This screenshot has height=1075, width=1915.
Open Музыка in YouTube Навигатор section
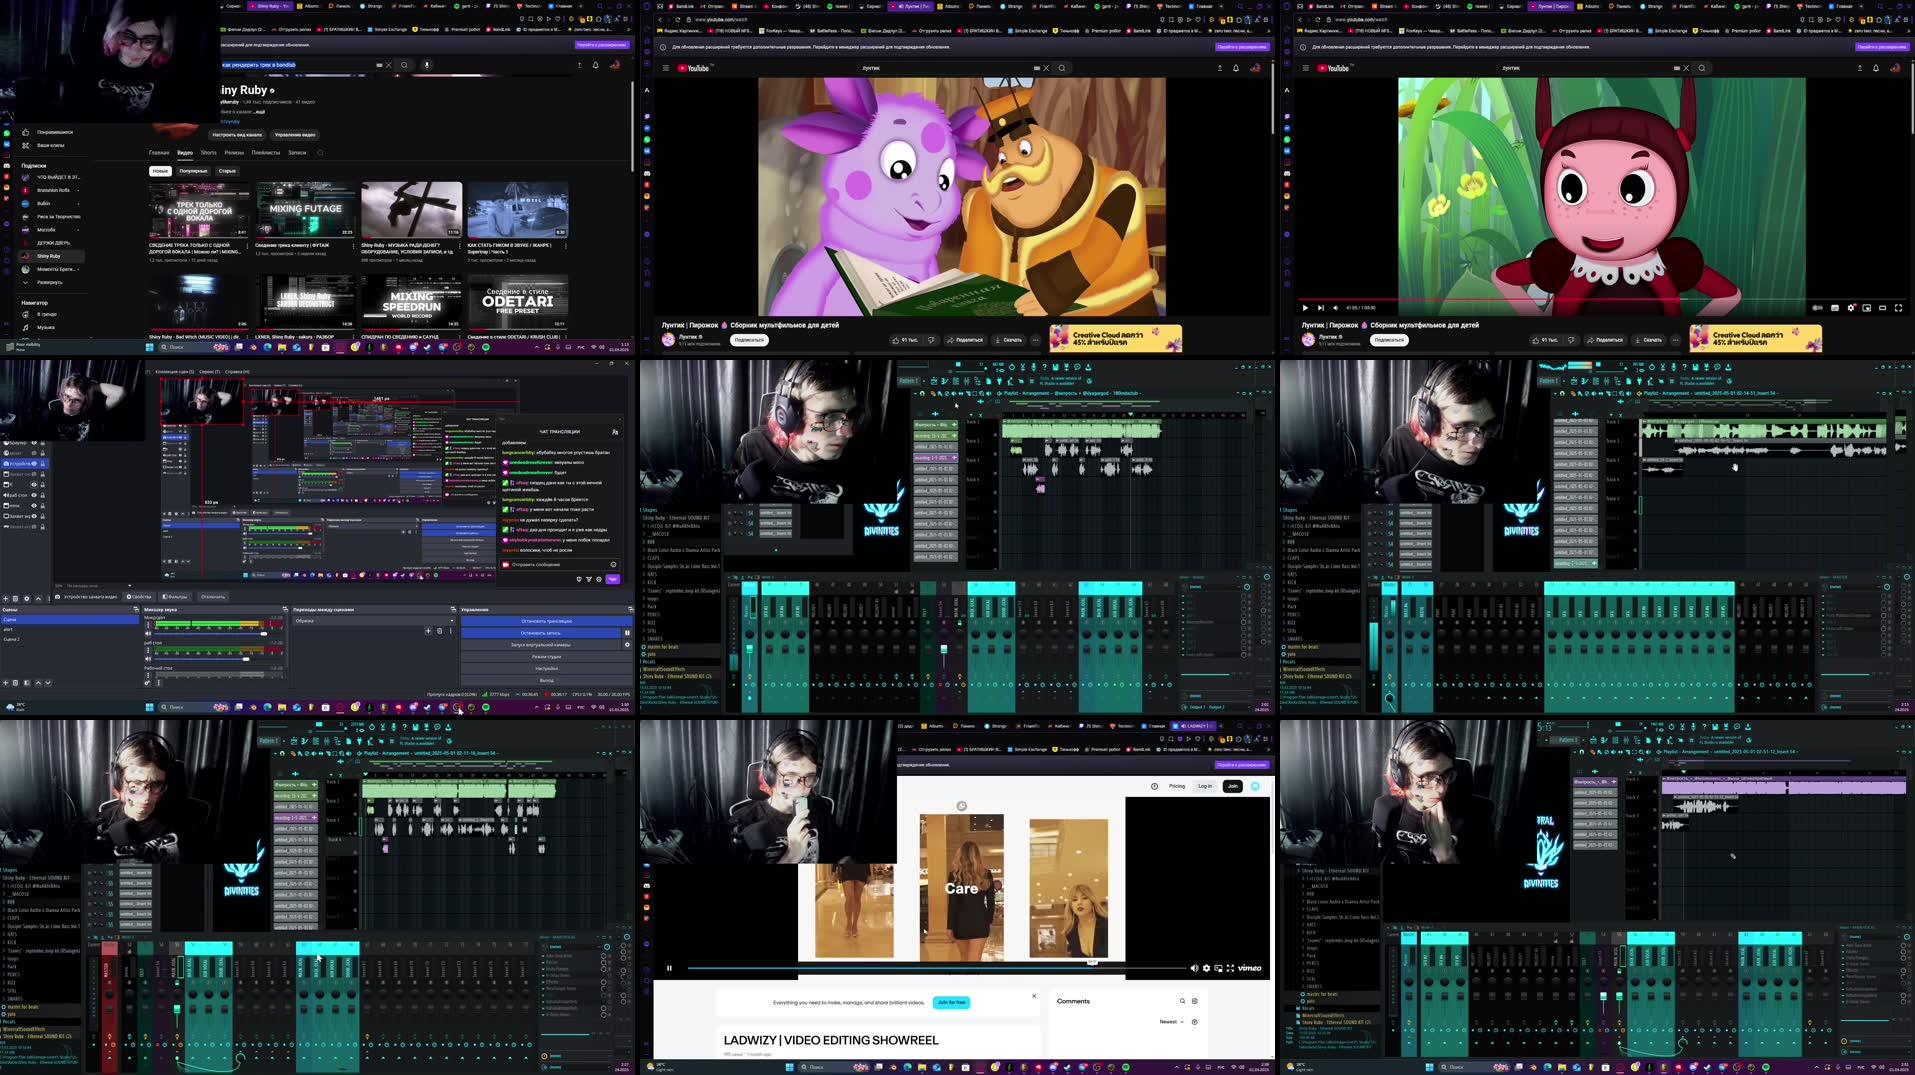coord(45,327)
